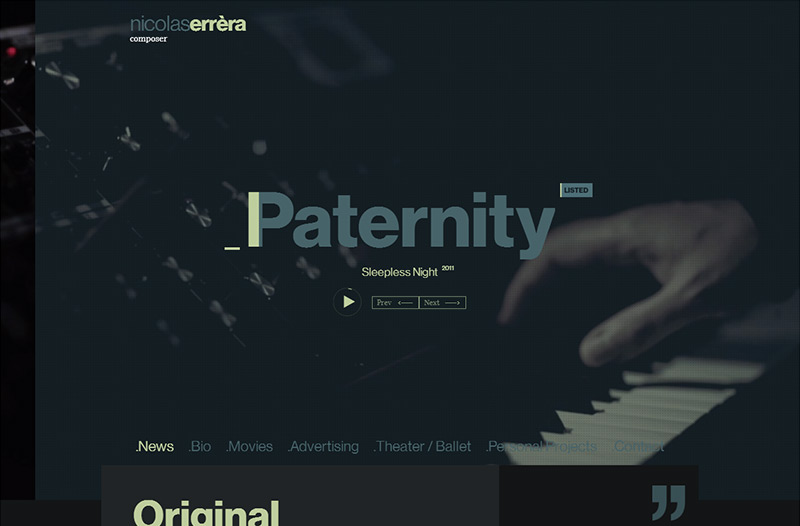
Task: Click the Sleepless Night subtitle
Action: [x=399, y=272]
